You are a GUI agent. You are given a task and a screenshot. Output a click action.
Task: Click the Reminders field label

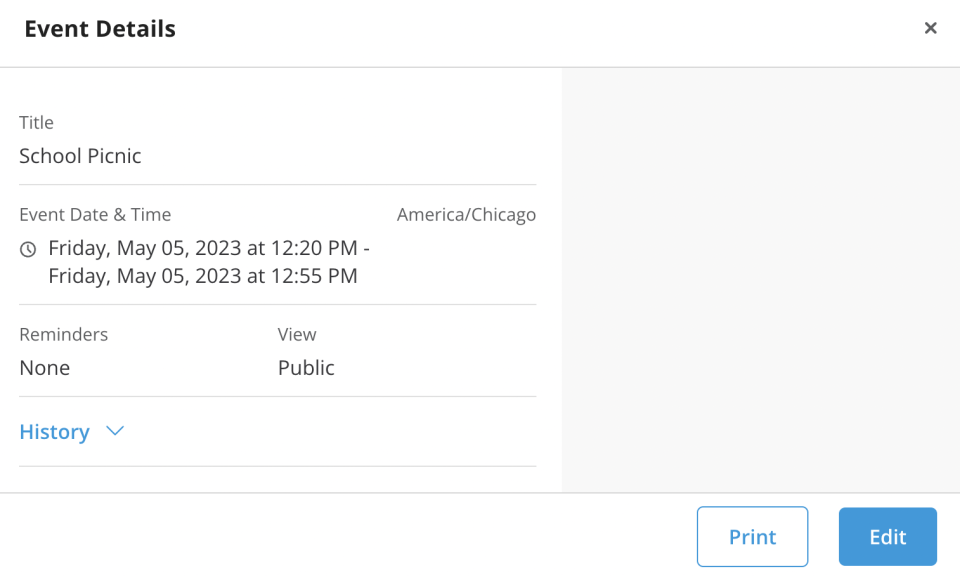point(64,335)
